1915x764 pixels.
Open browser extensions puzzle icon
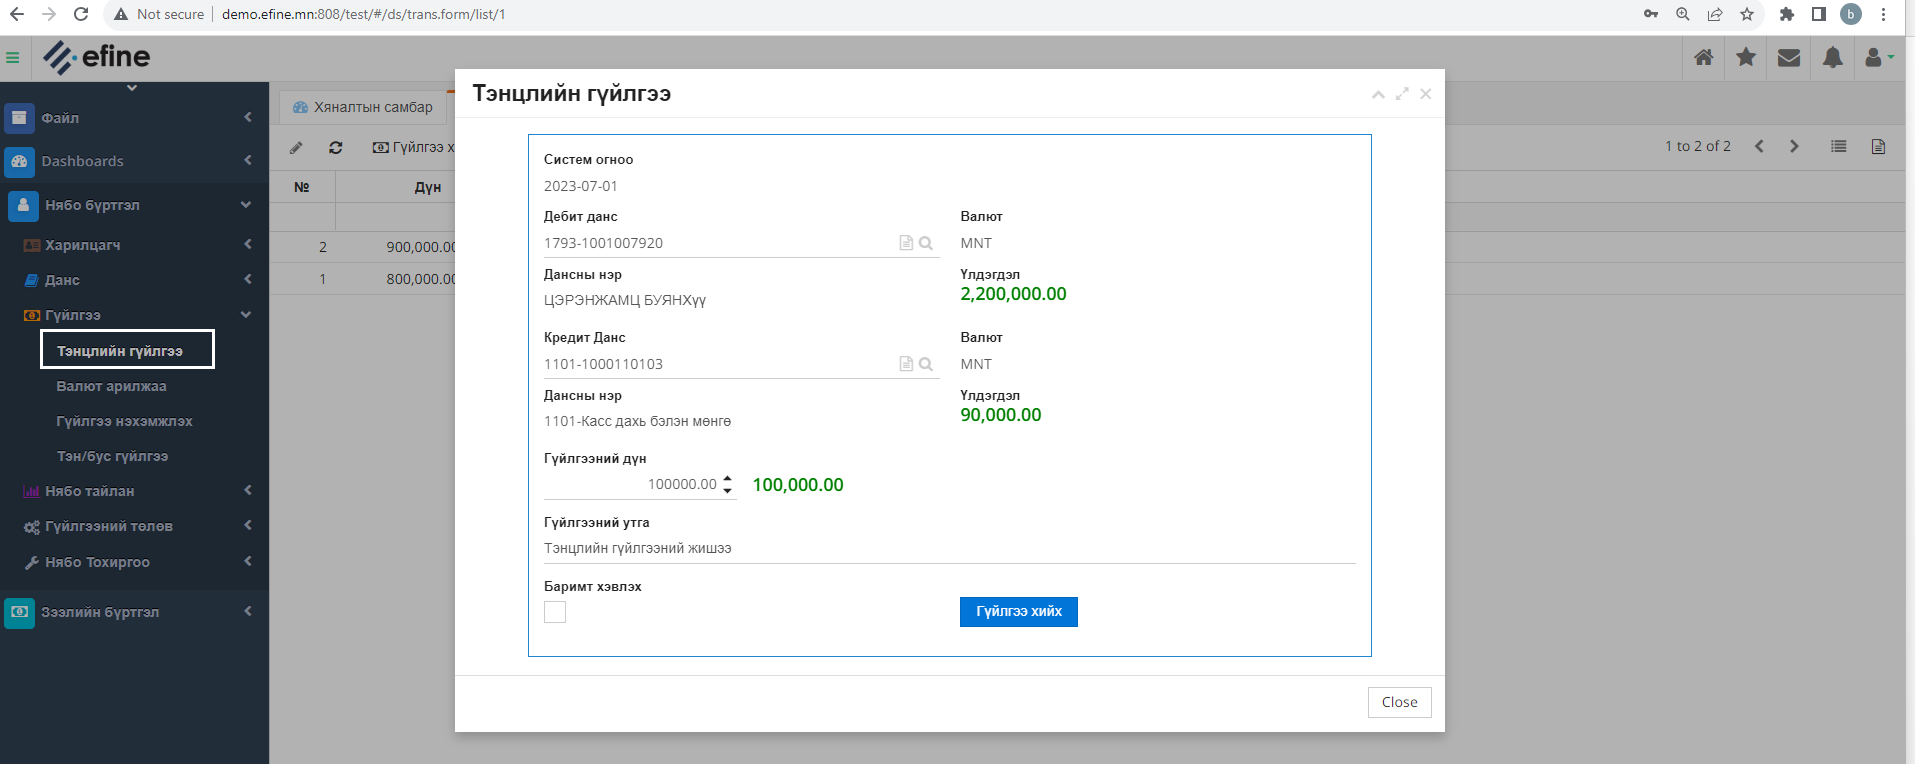[1787, 14]
